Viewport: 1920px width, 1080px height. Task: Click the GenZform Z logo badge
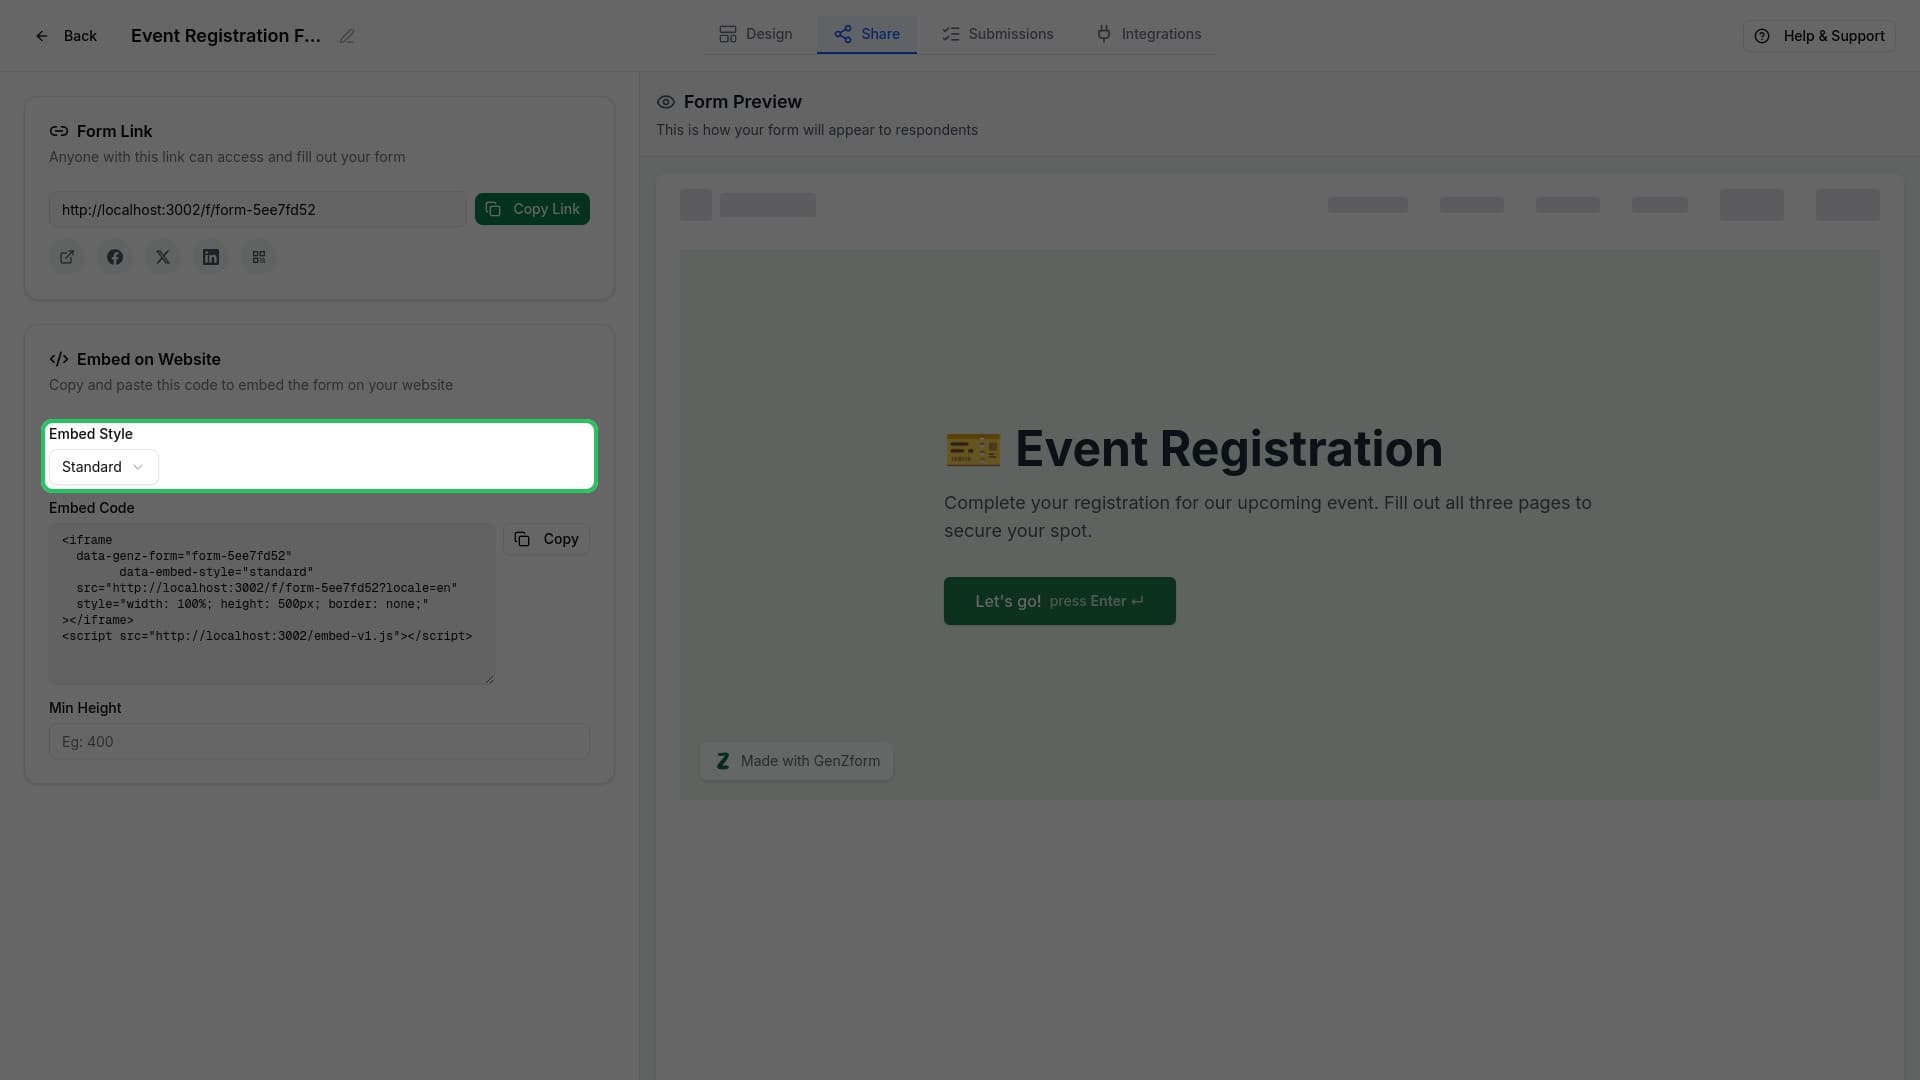(722, 760)
